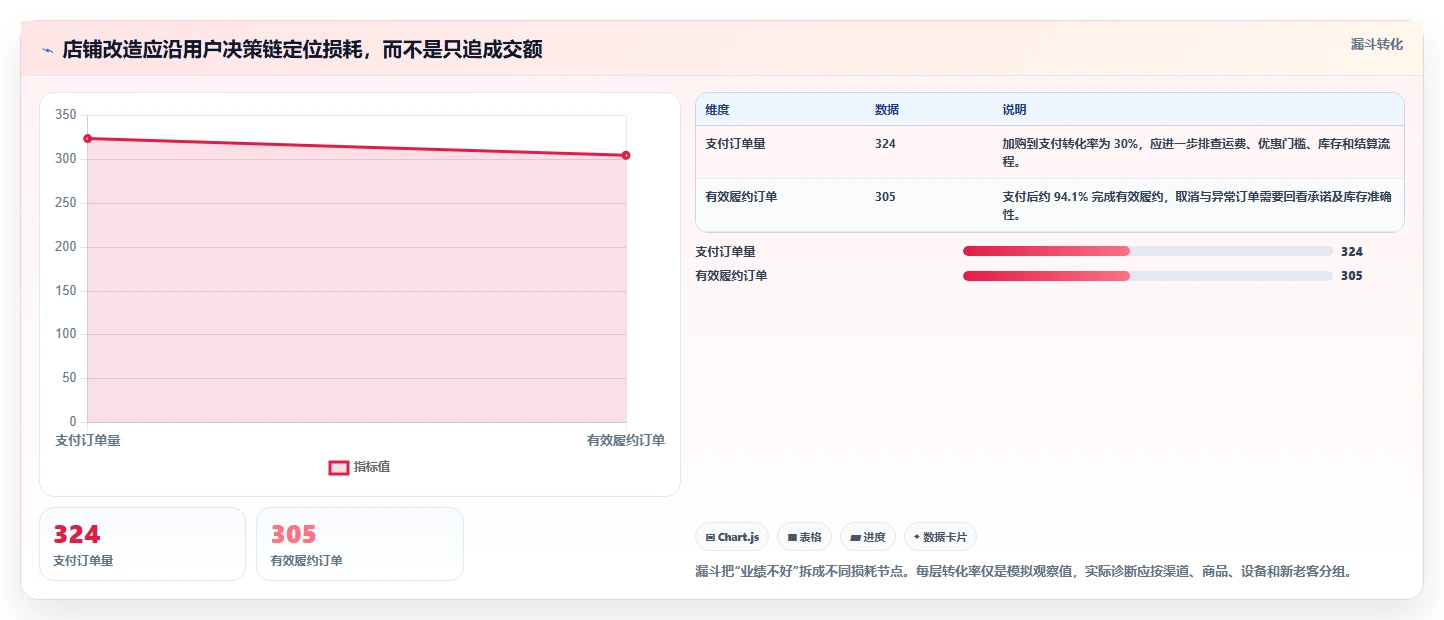Screen dimensions: 1444x620
Task: Click the 350 y-axis tick label
Action: [x=66, y=115]
